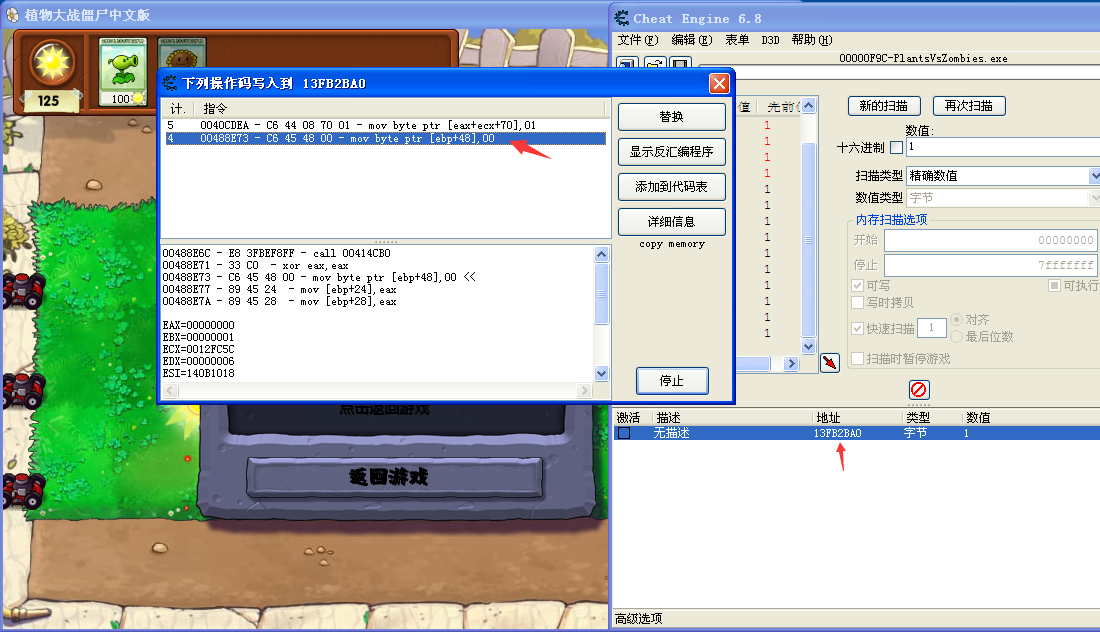The image size is (1100, 632).
Task: Open the 文件(F) file menu
Action: point(638,40)
